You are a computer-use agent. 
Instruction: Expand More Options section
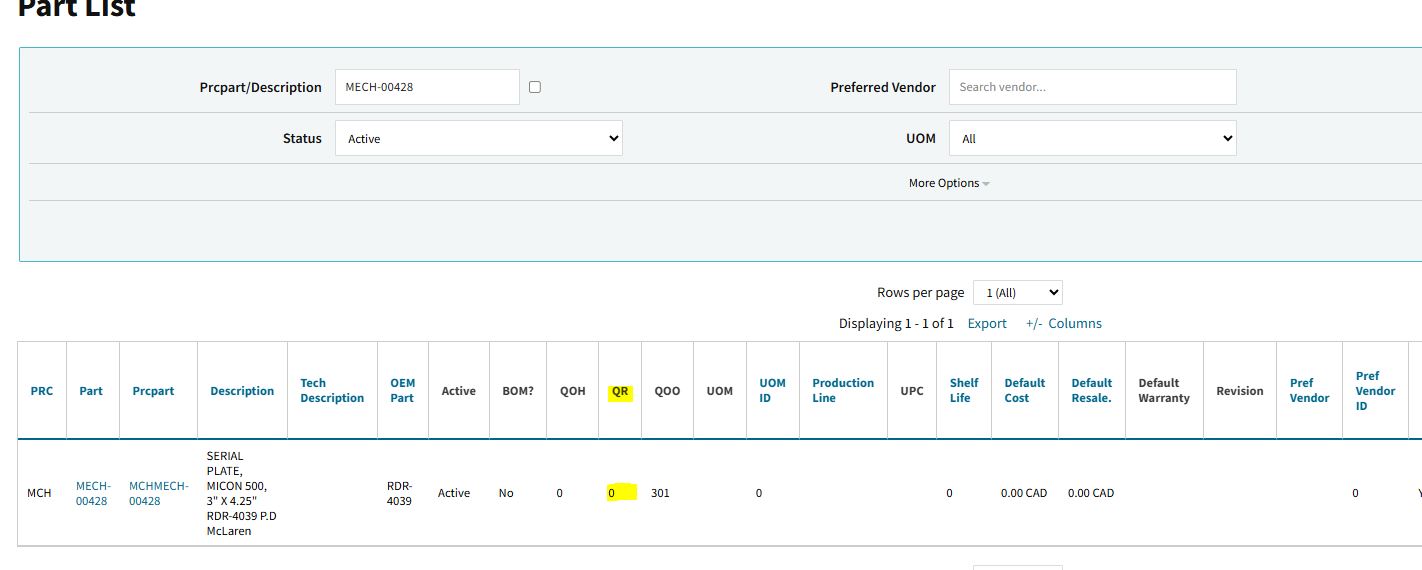click(948, 183)
